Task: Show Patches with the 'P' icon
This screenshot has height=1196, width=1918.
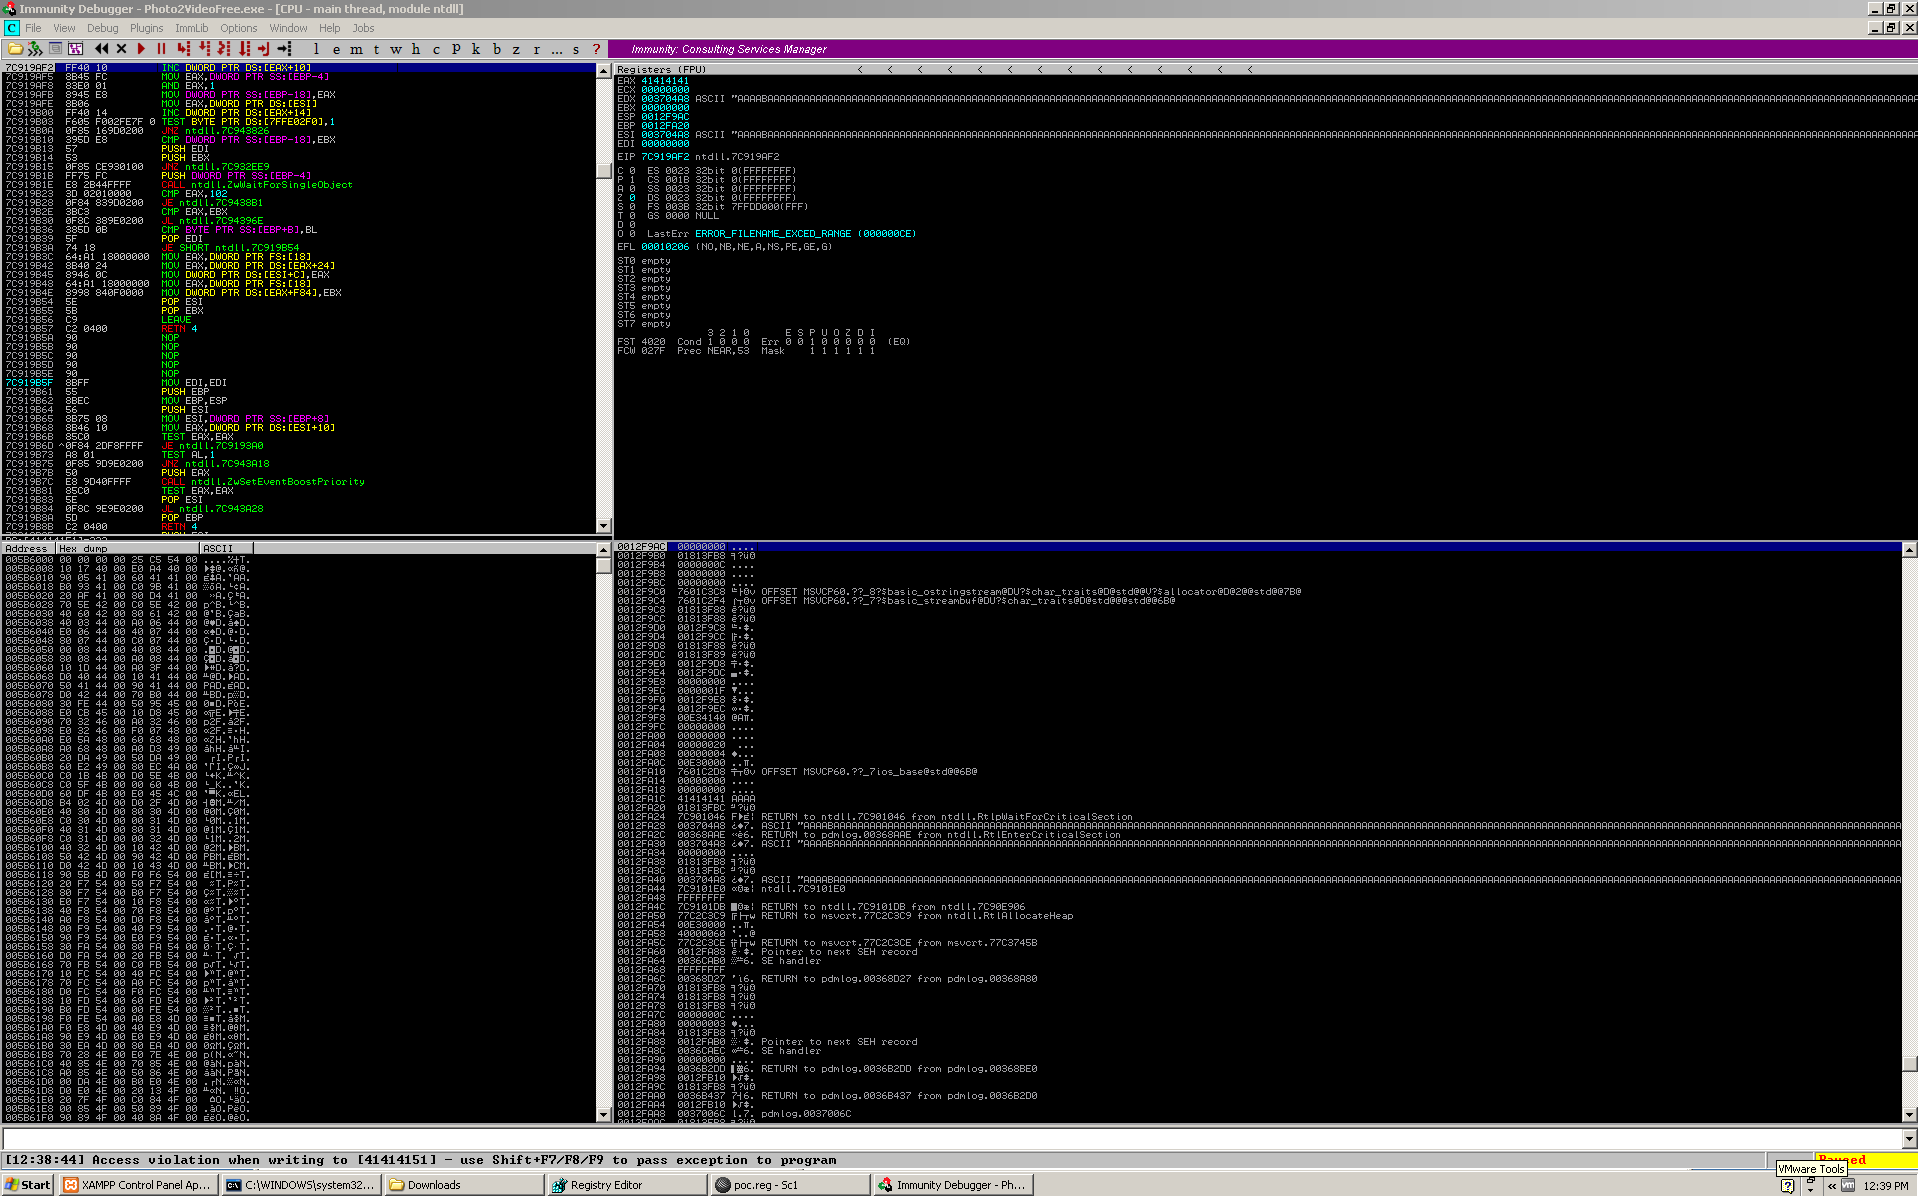Action: point(456,49)
